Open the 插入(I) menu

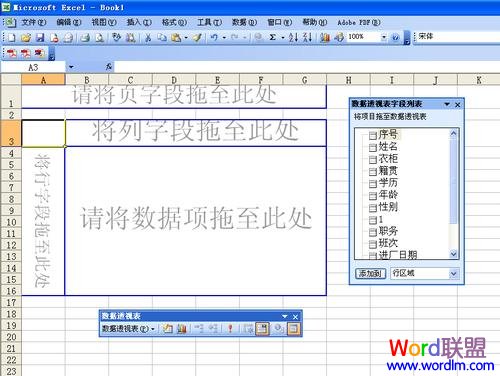(139, 22)
